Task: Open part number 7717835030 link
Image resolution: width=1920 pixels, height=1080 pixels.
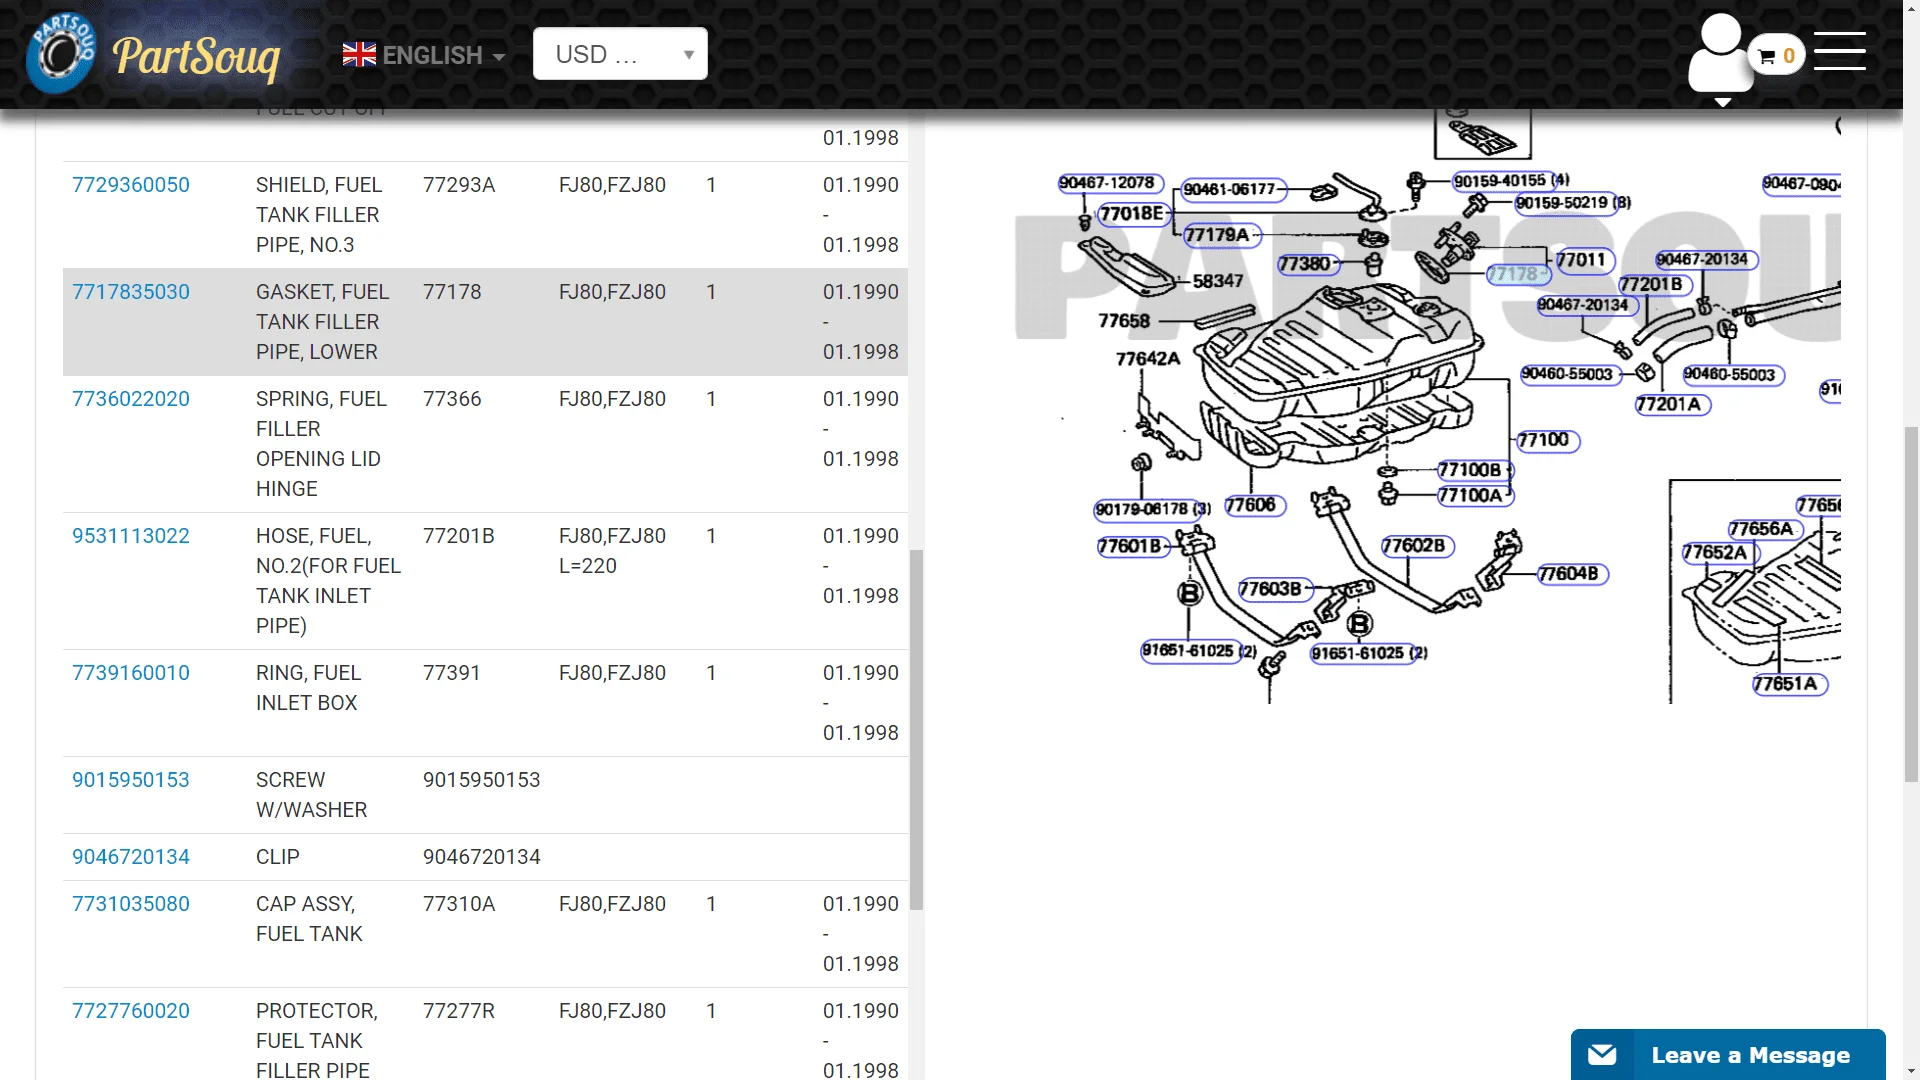Action: (131, 292)
